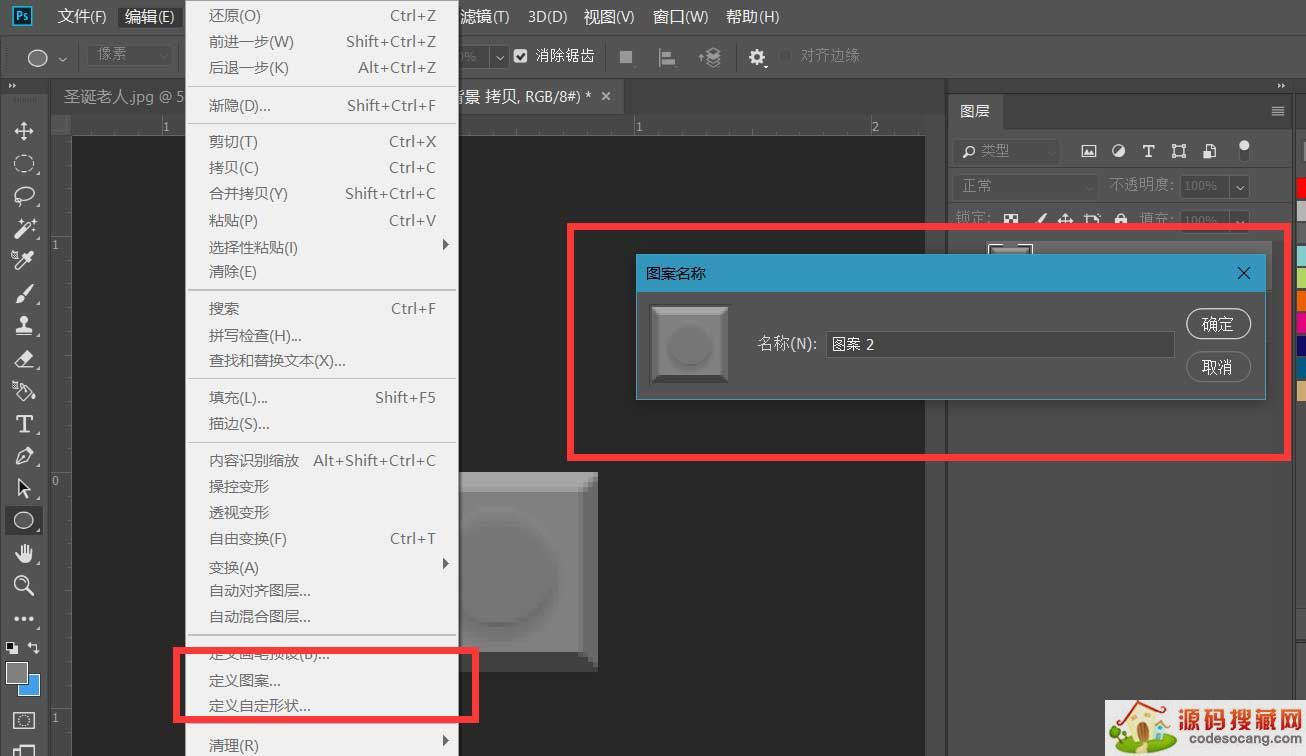Select the Zoom magnifier tool
This screenshot has width=1306, height=756.
coord(24,585)
